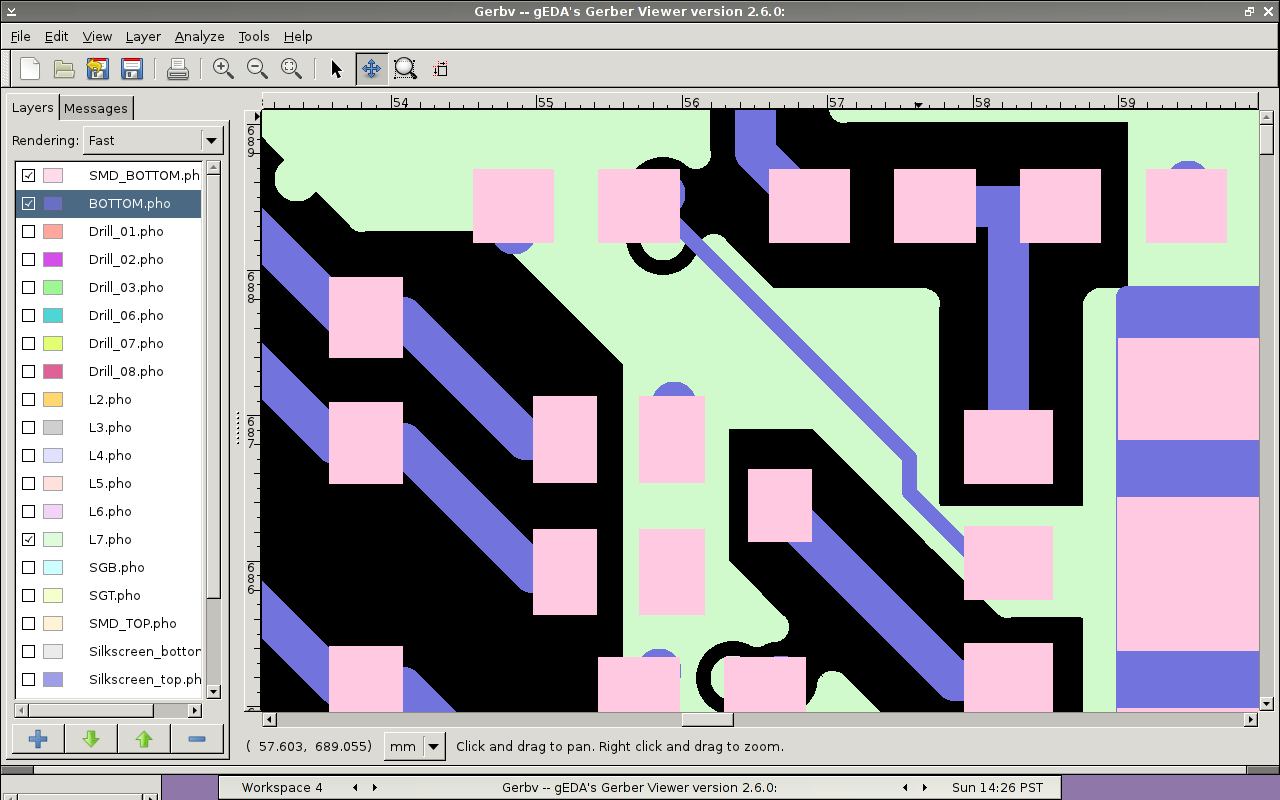Click the L2.pho color swatch

point(53,399)
